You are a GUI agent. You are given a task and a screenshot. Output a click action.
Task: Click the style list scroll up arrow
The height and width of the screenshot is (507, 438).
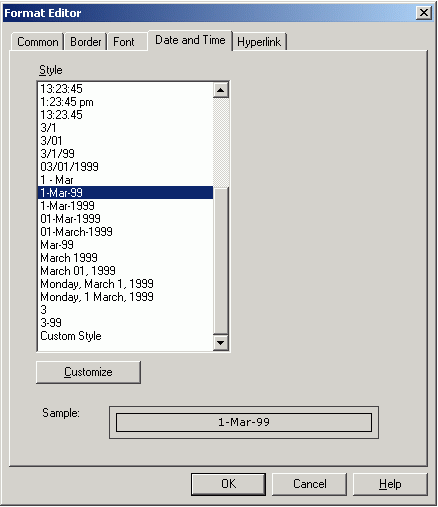221,90
